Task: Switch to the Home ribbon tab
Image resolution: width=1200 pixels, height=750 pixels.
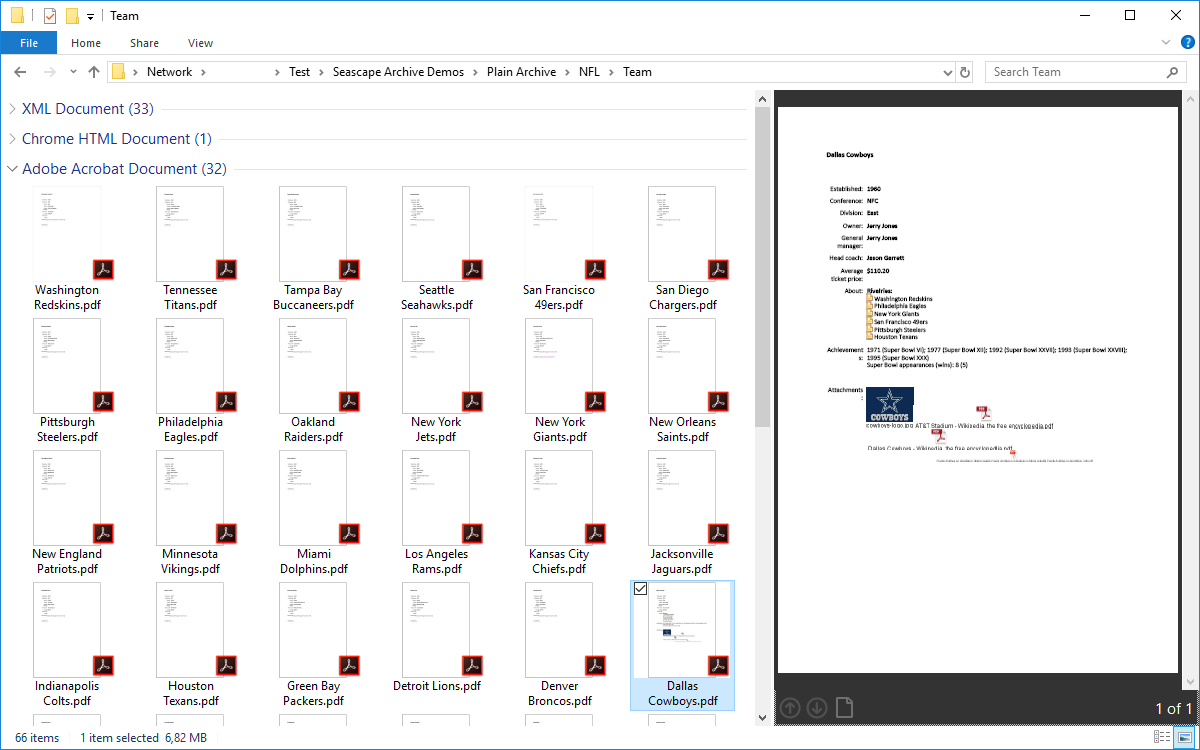Action: [x=86, y=43]
